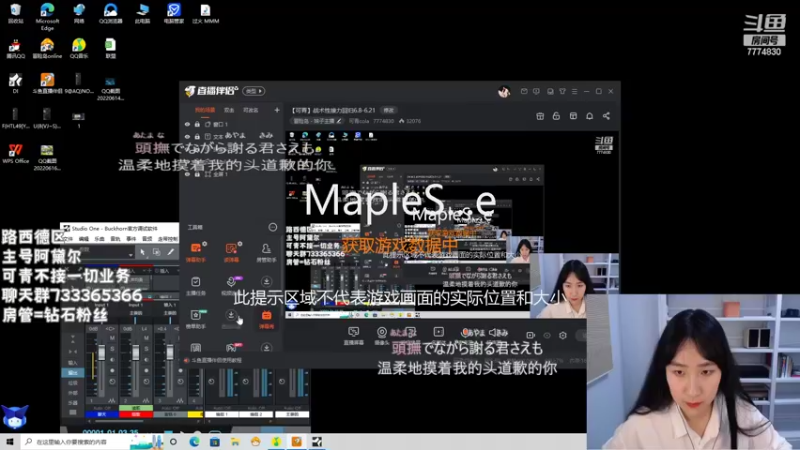This screenshot has height=450, width=800.
Task: Open the 斗鱼直播伴侣 desktop shortcut
Action: pos(47,83)
